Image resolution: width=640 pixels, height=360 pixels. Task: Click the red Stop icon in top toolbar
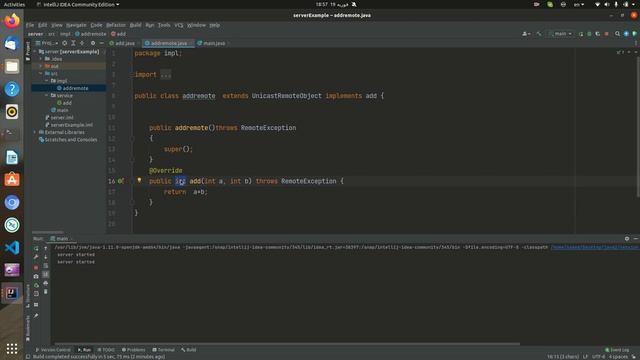[607, 34]
